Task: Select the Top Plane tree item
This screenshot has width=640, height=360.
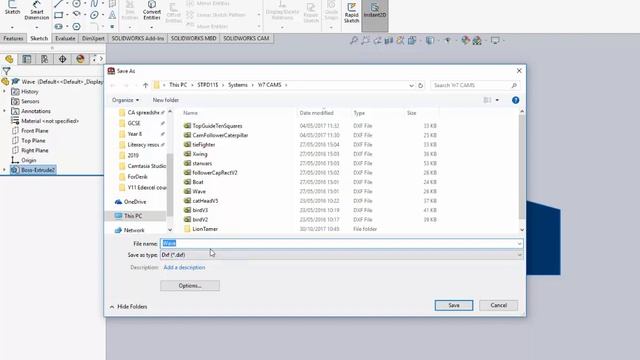Action: (x=33, y=140)
